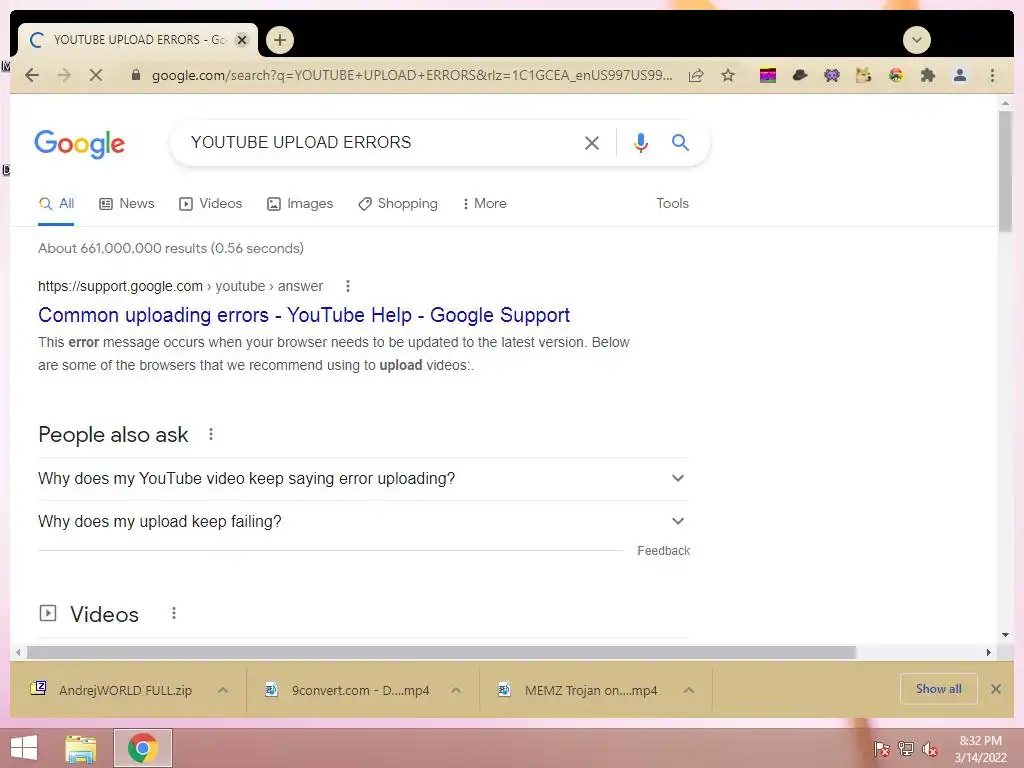The width and height of the screenshot is (1024, 768).
Task: Bookmark this page with star
Action: pos(728,75)
